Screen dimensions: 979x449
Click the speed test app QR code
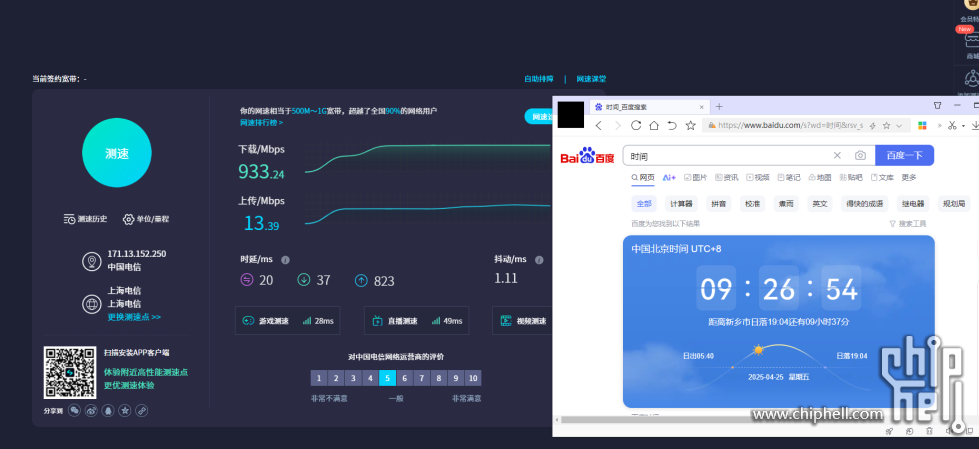click(70, 373)
